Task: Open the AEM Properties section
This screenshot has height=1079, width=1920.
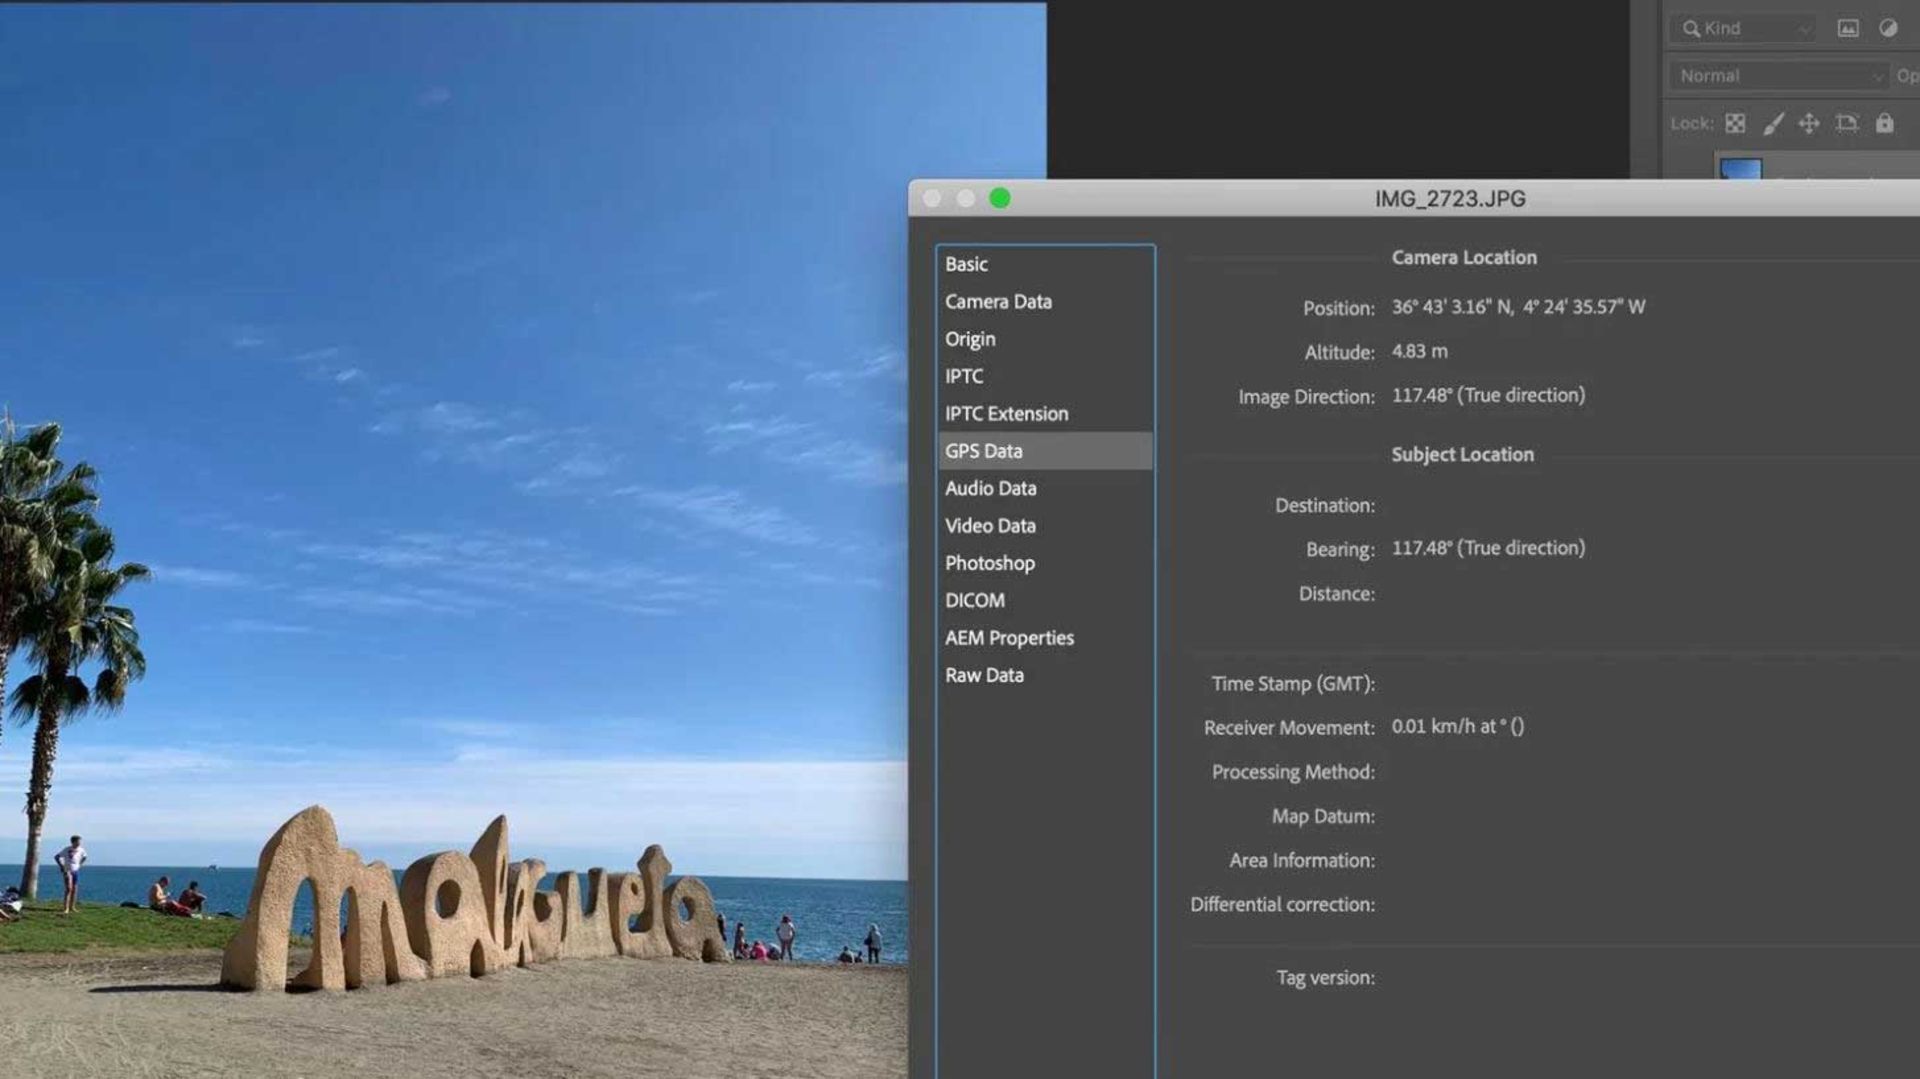Action: [1009, 638]
